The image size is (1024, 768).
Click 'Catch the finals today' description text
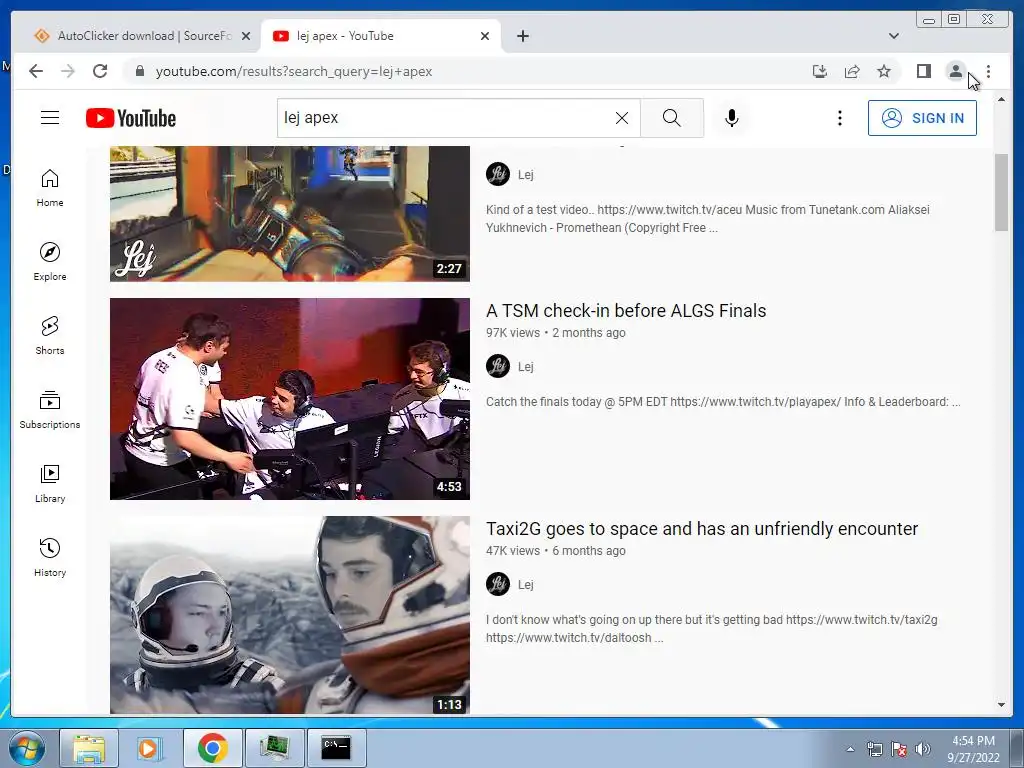(723, 402)
